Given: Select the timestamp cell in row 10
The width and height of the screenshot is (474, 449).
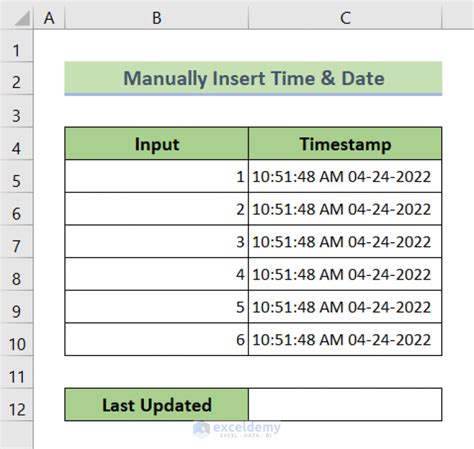Looking at the screenshot, I should point(345,339).
